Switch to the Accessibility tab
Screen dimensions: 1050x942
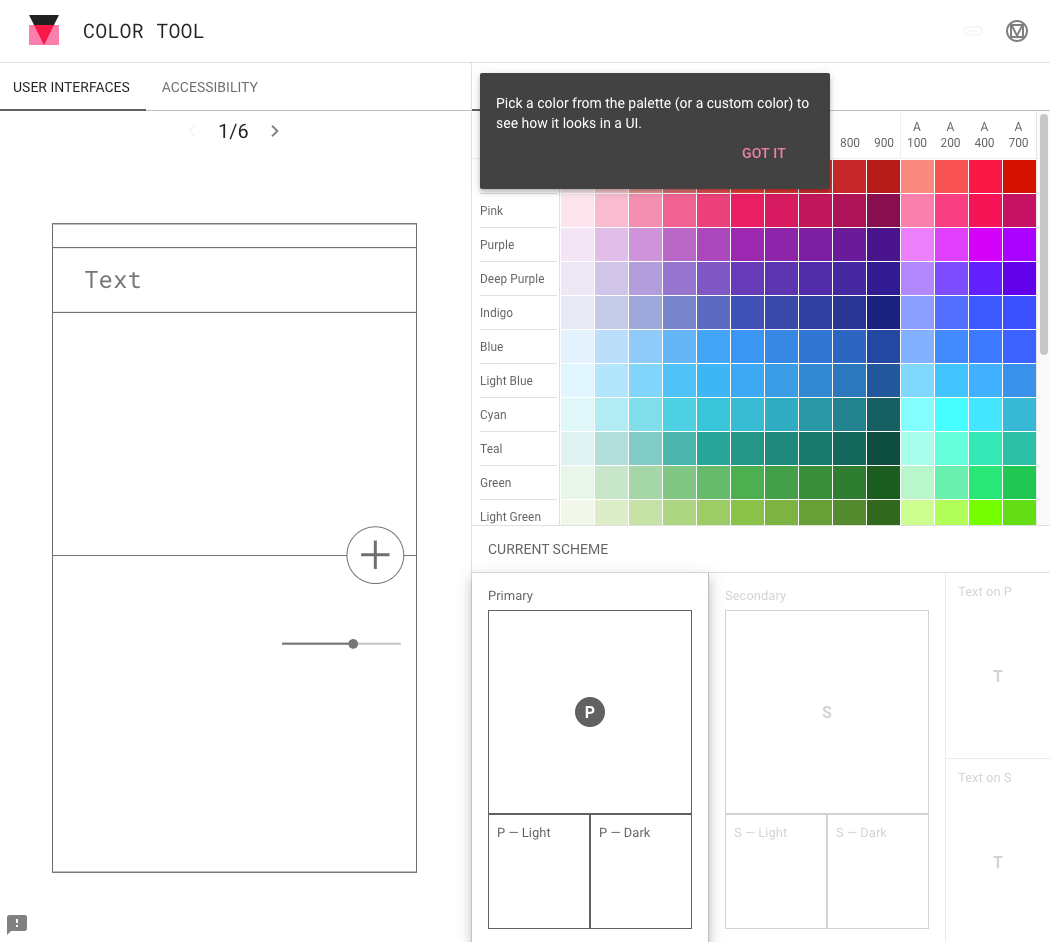pos(210,87)
